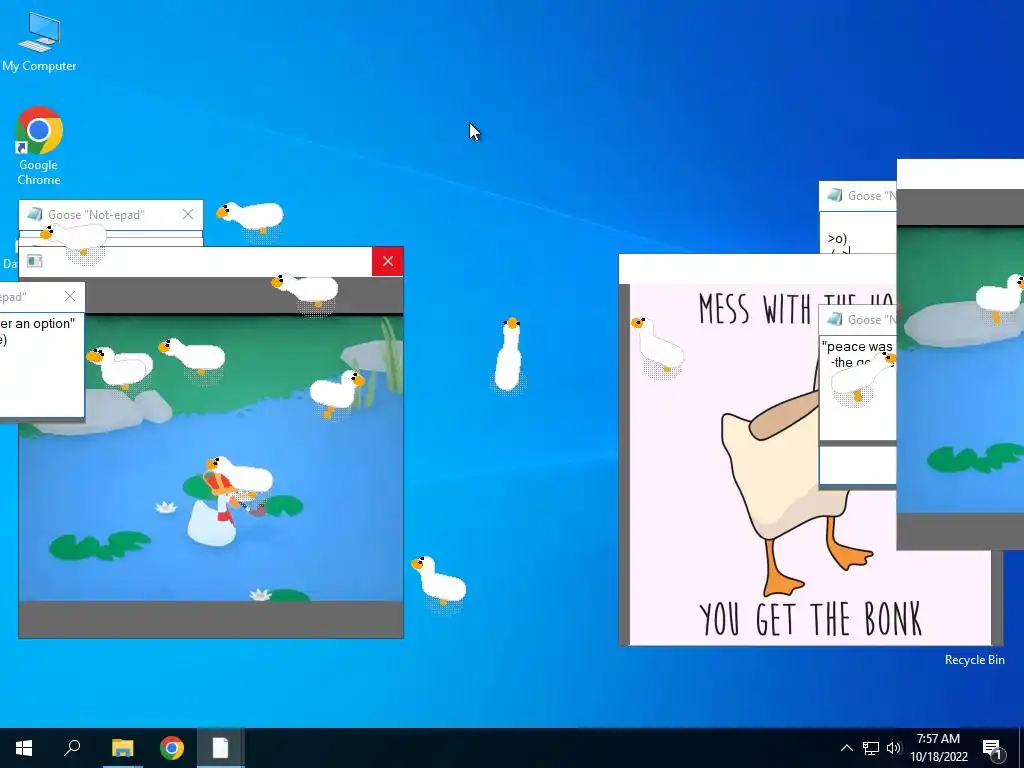The height and width of the screenshot is (768, 1024).
Task: Click the ">o)" text in the Goose note
Action: (x=837, y=238)
